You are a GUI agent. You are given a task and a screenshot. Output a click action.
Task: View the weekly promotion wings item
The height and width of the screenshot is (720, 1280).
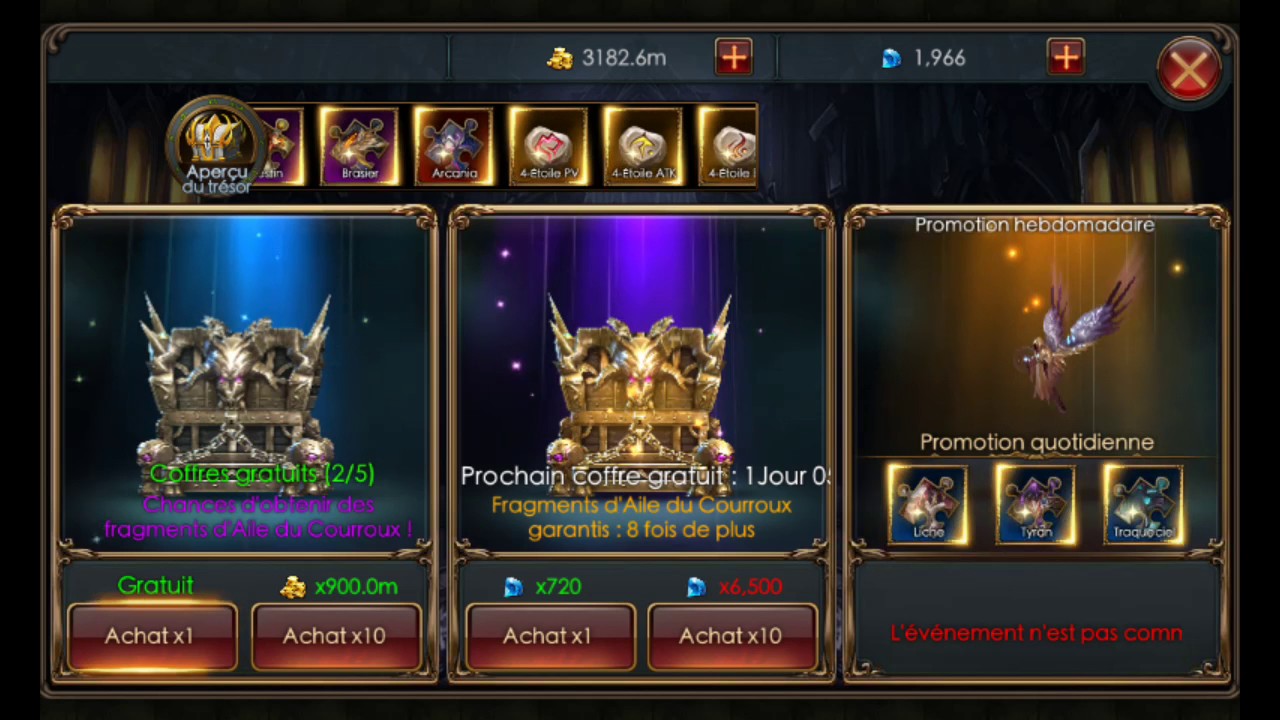1075,330
